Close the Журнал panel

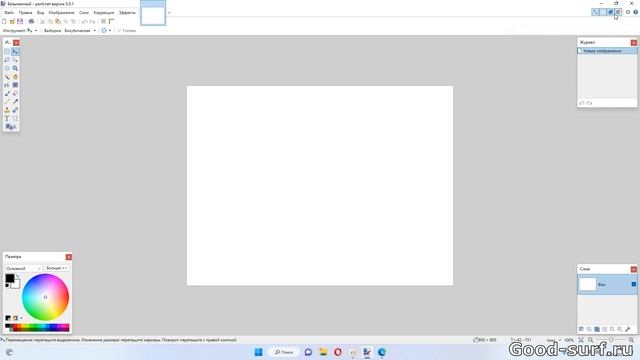[633, 42]
